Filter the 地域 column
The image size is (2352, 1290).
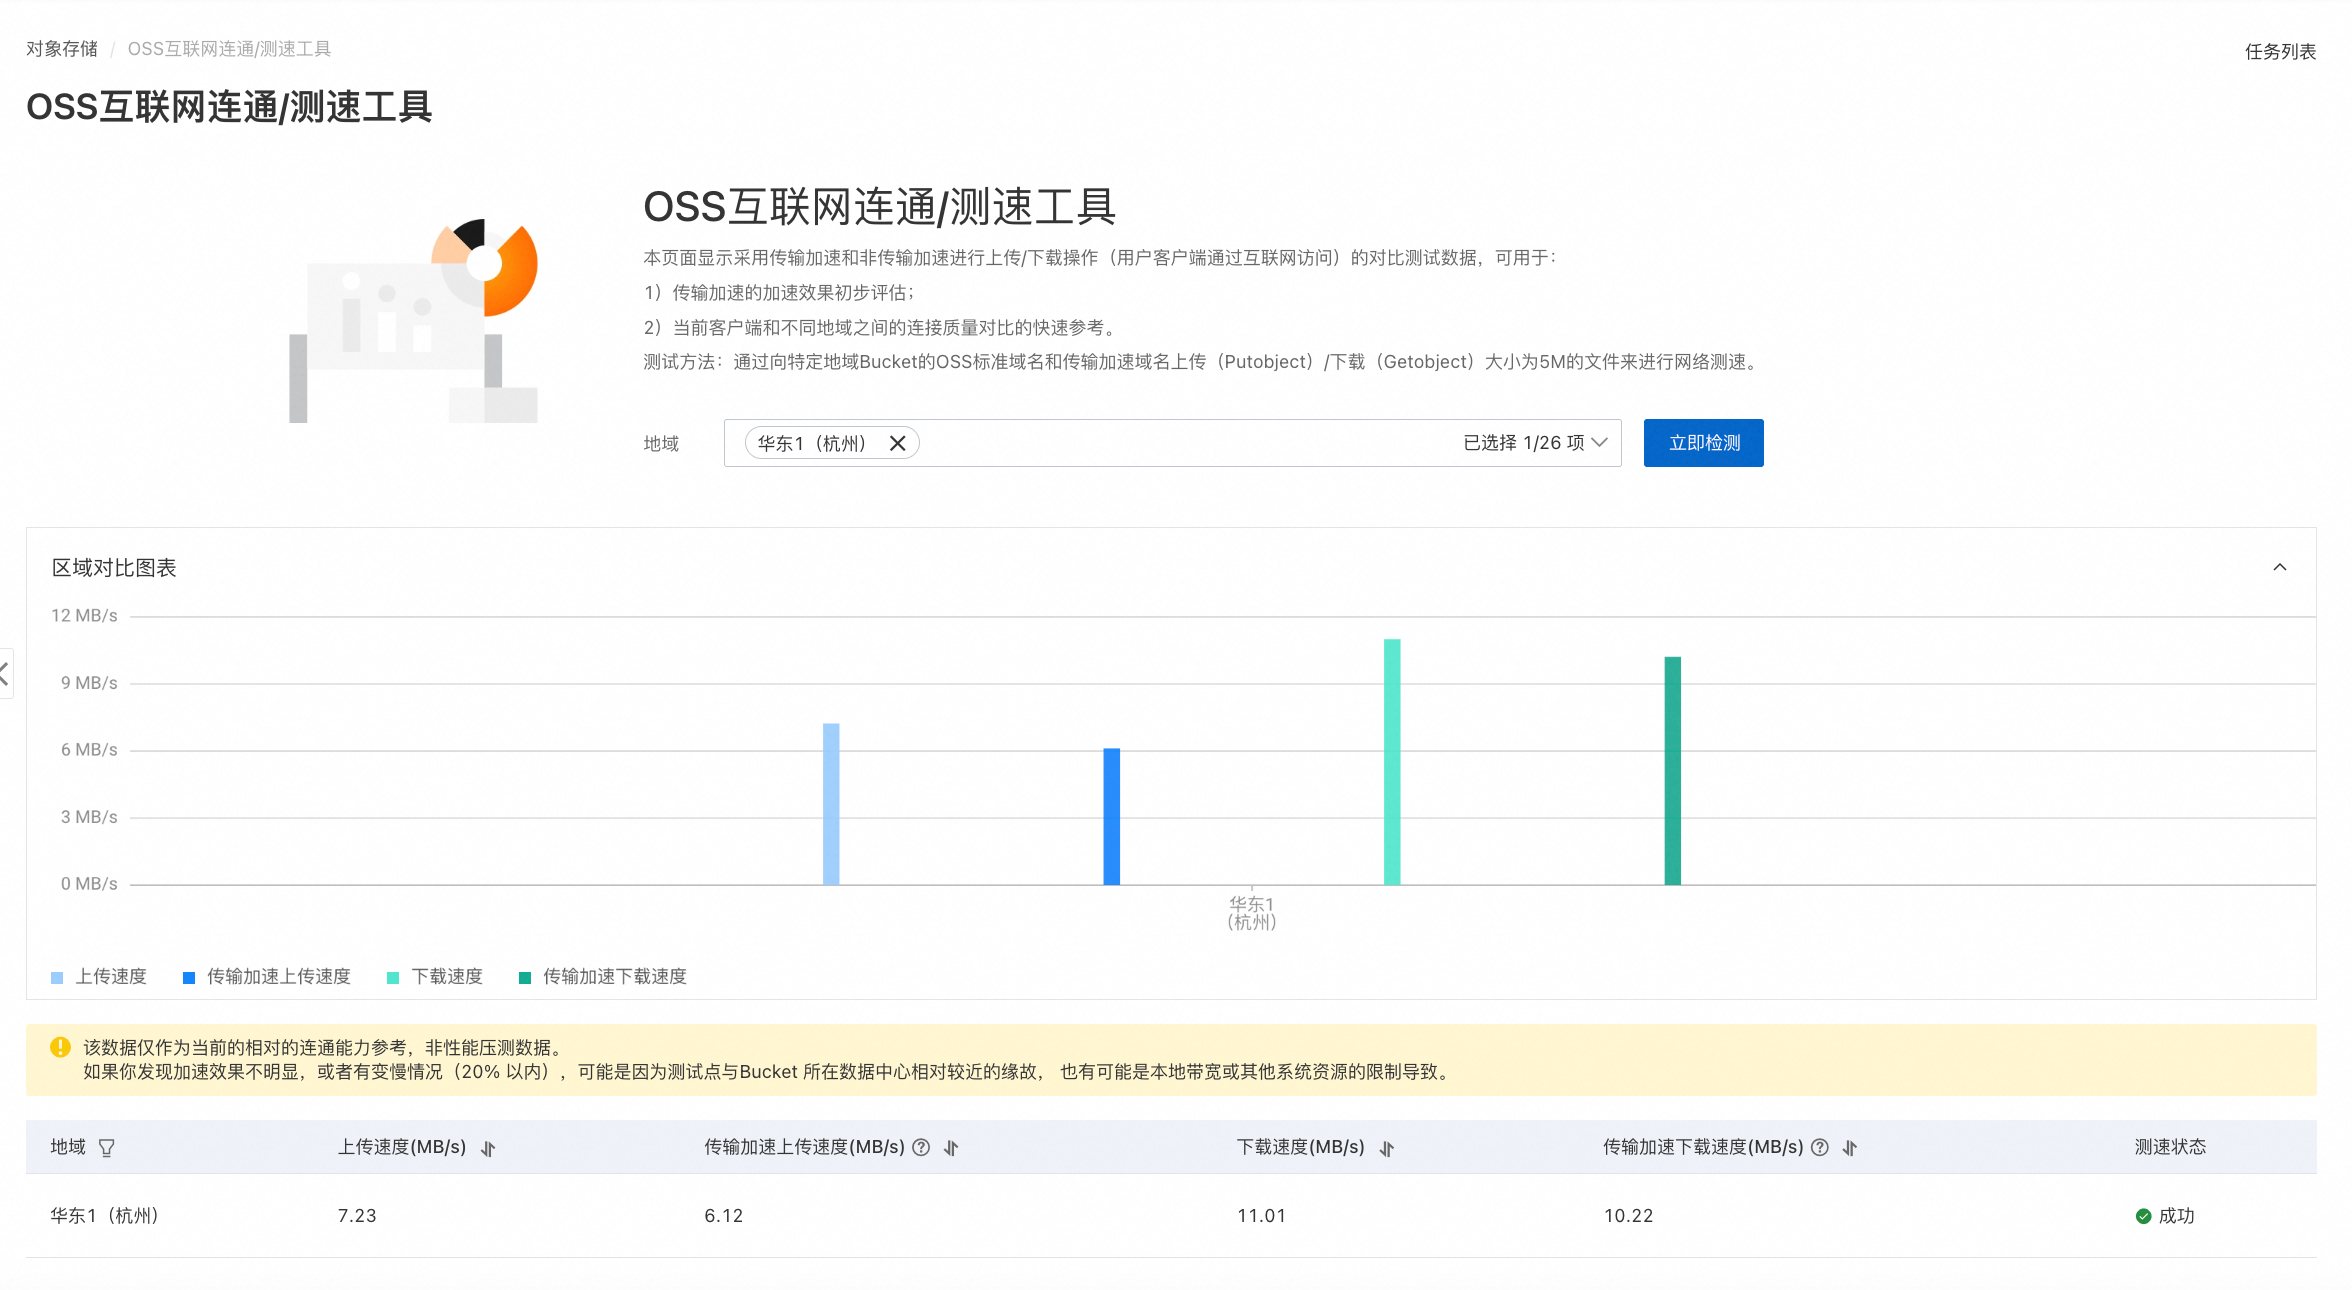tap(107, 1148)
